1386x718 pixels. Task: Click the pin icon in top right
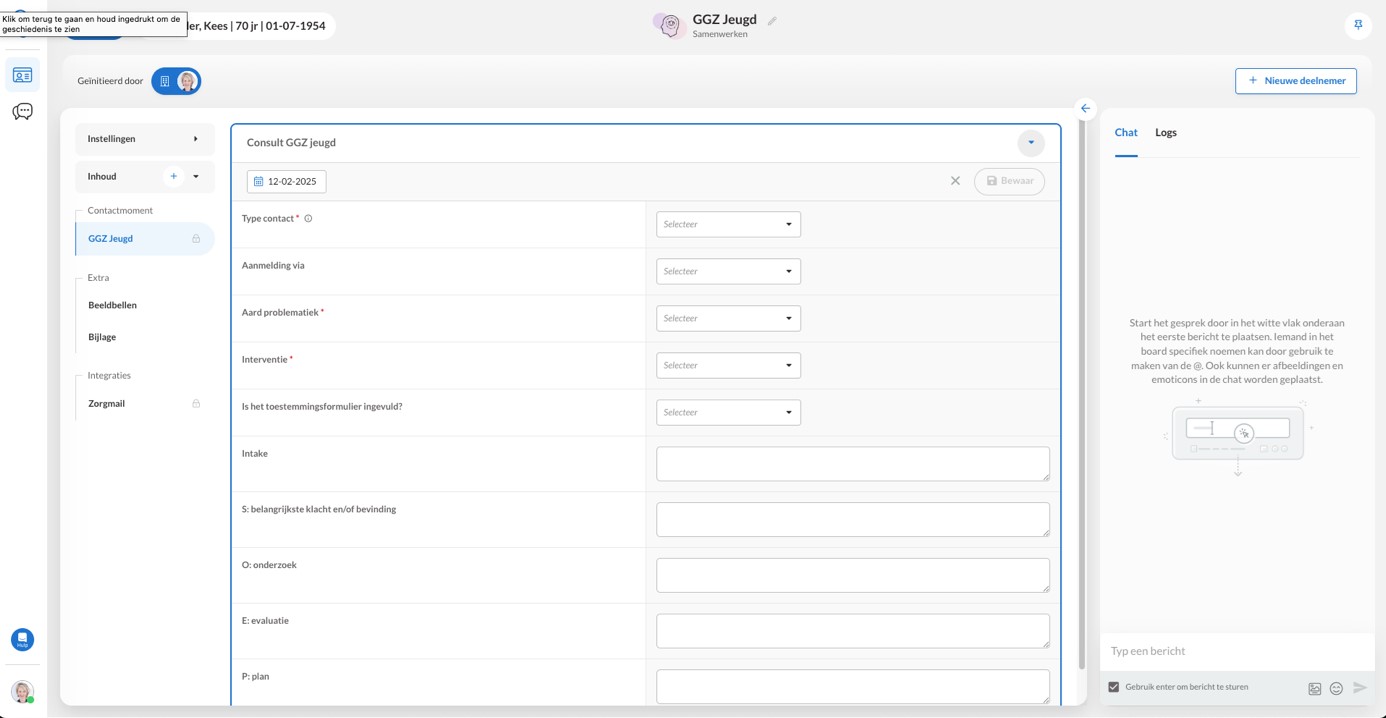[x=1358, y=25]
